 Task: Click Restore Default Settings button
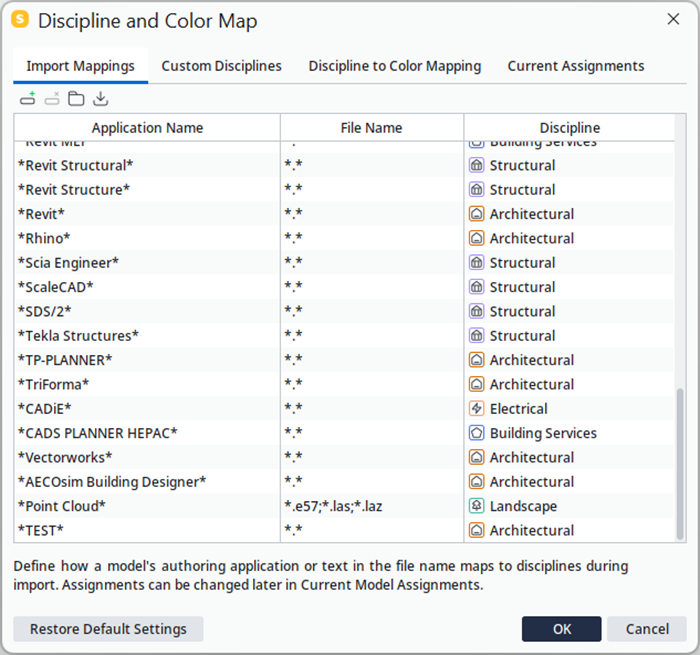108,629
